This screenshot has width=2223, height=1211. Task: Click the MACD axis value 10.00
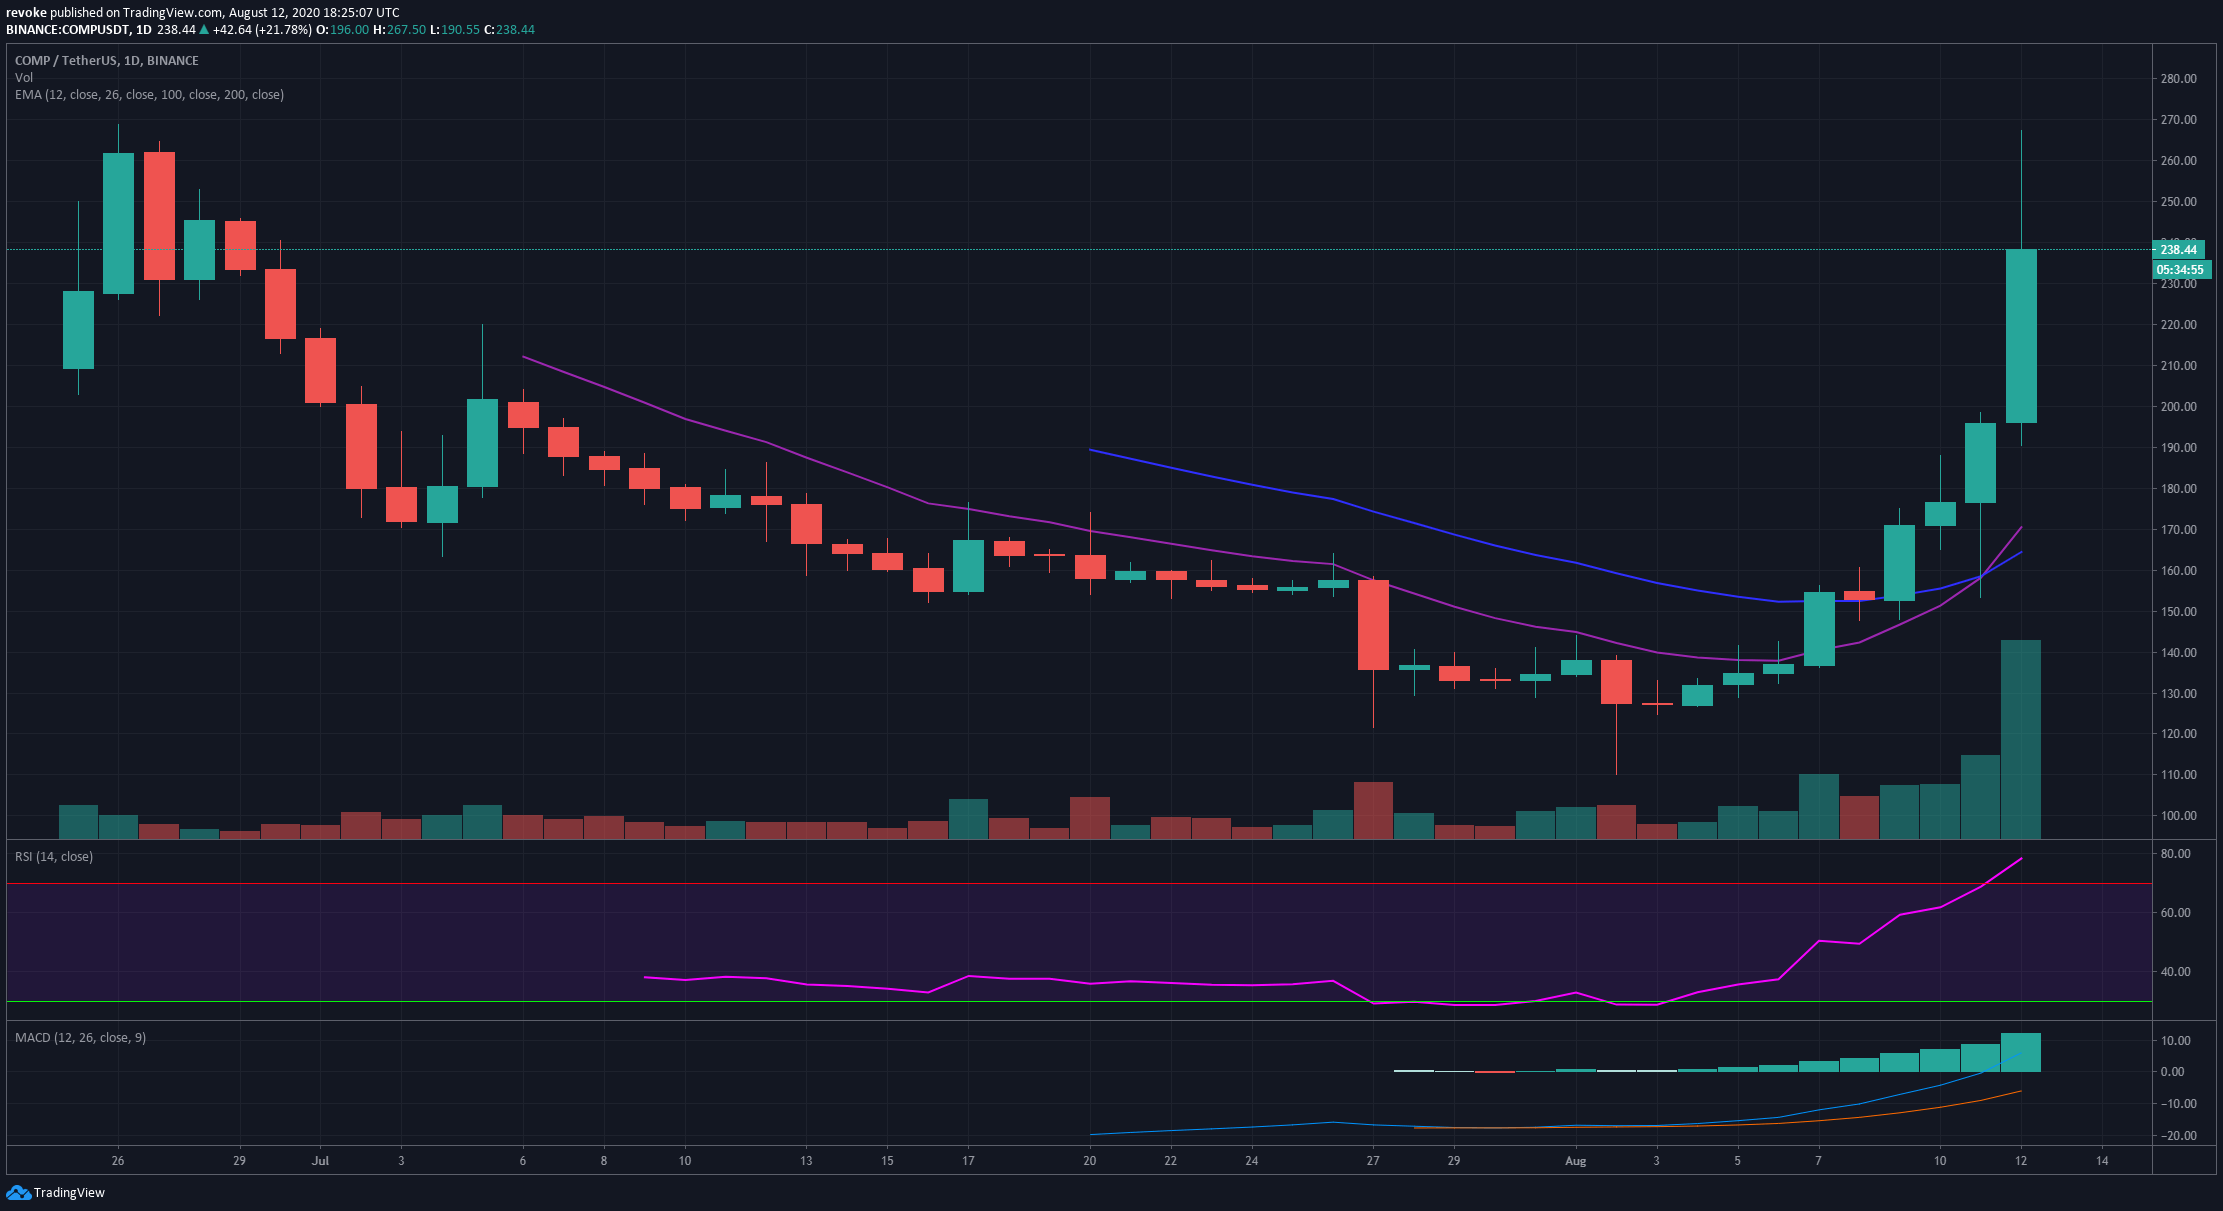coord(2176,1041)
